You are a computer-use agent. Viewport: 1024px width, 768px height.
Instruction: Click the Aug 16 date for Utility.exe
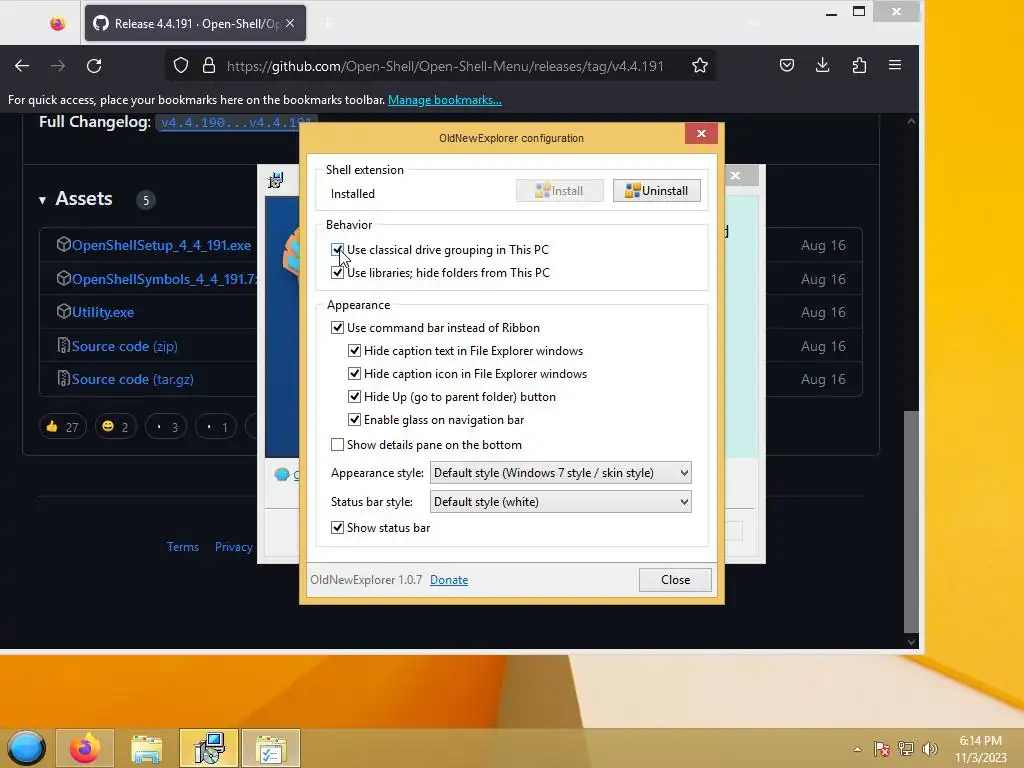click(x=823, y=312)
